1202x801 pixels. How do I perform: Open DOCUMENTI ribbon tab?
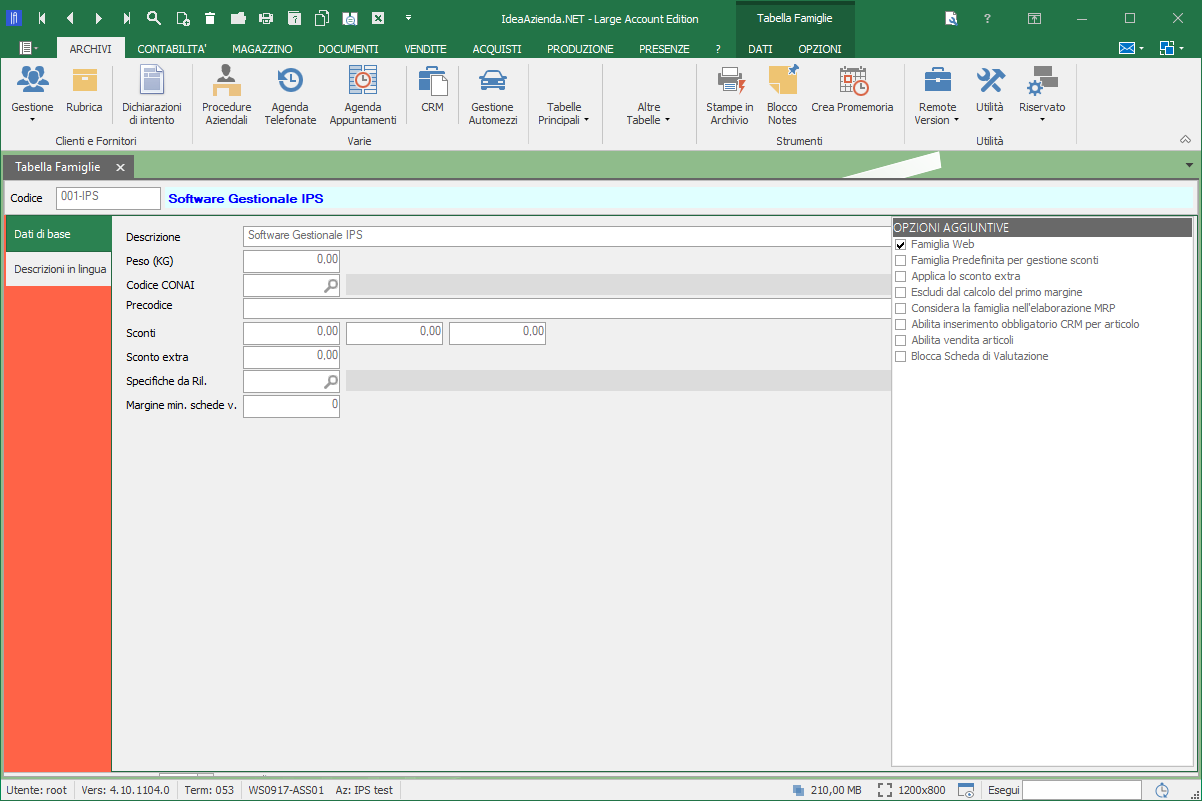pyautogui.click(x=348, y=49)
